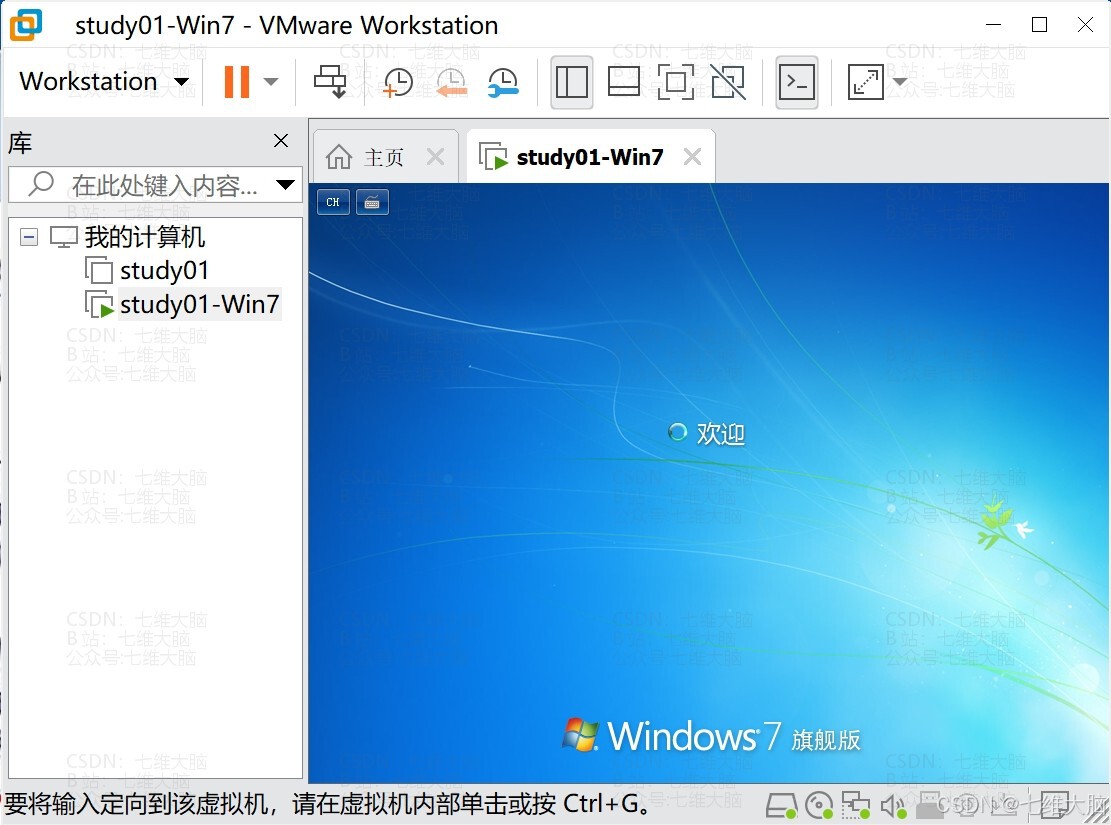Maximize the VMware Workstation window
Viewport: 1111px width, 825px height.
point(1039,25)
